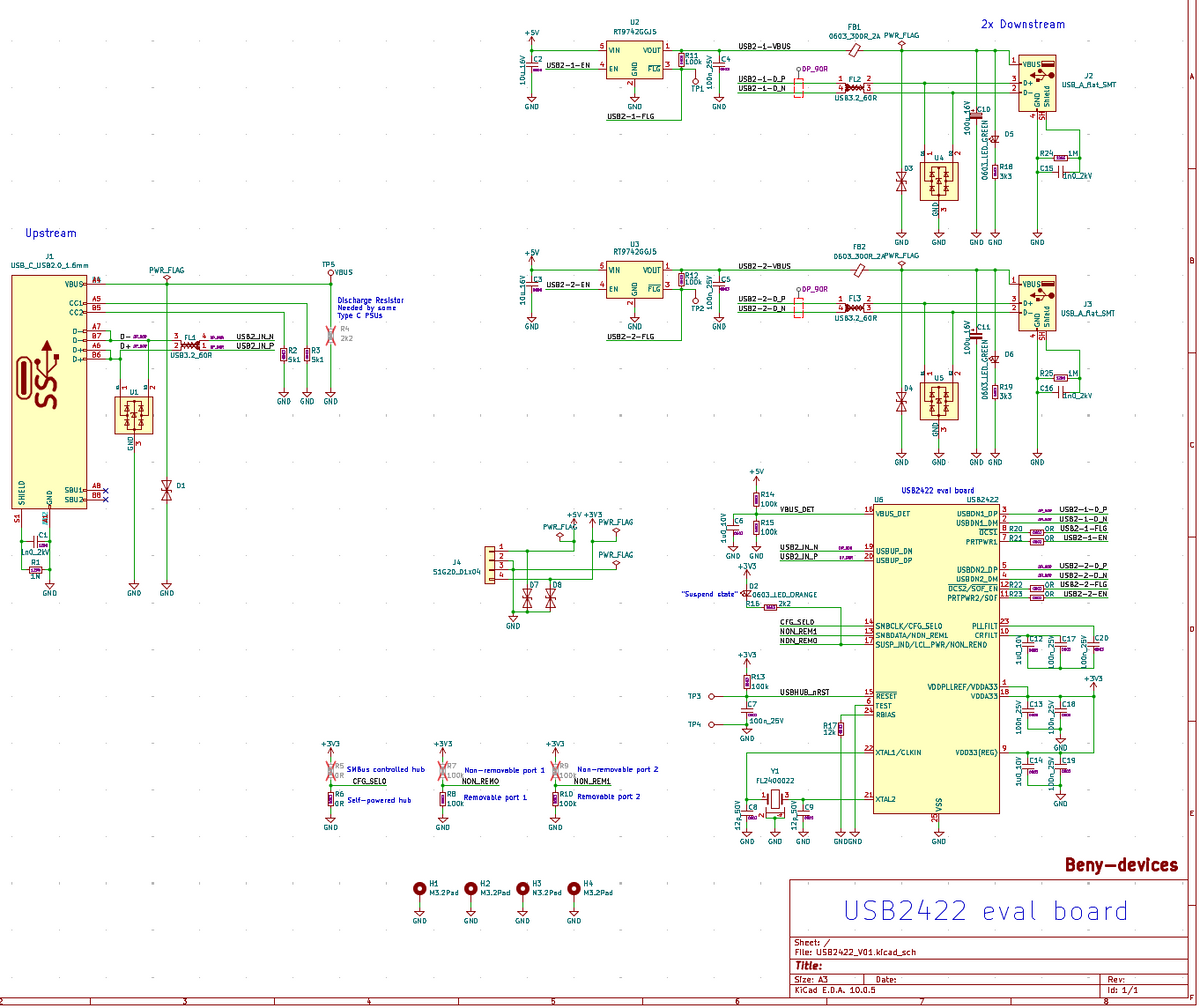Select common mode choke FL3
Screen dimensions: 1200x1008
[854, 307]
